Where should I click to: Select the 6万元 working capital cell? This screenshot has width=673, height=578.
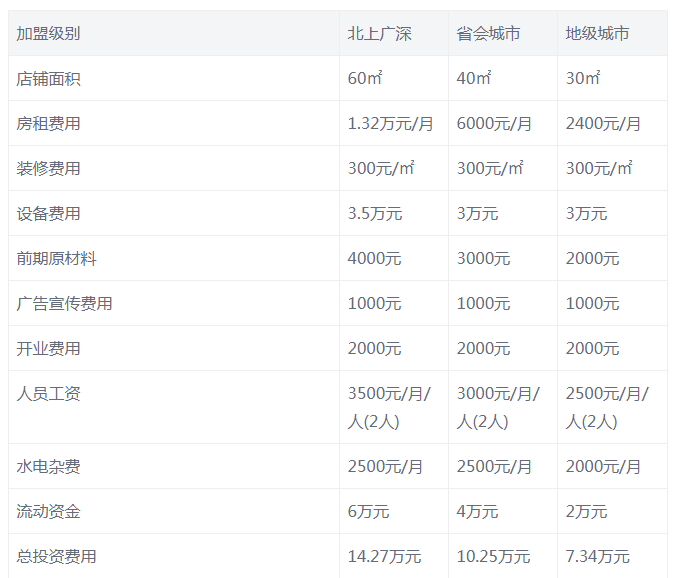tap(368, 512)
